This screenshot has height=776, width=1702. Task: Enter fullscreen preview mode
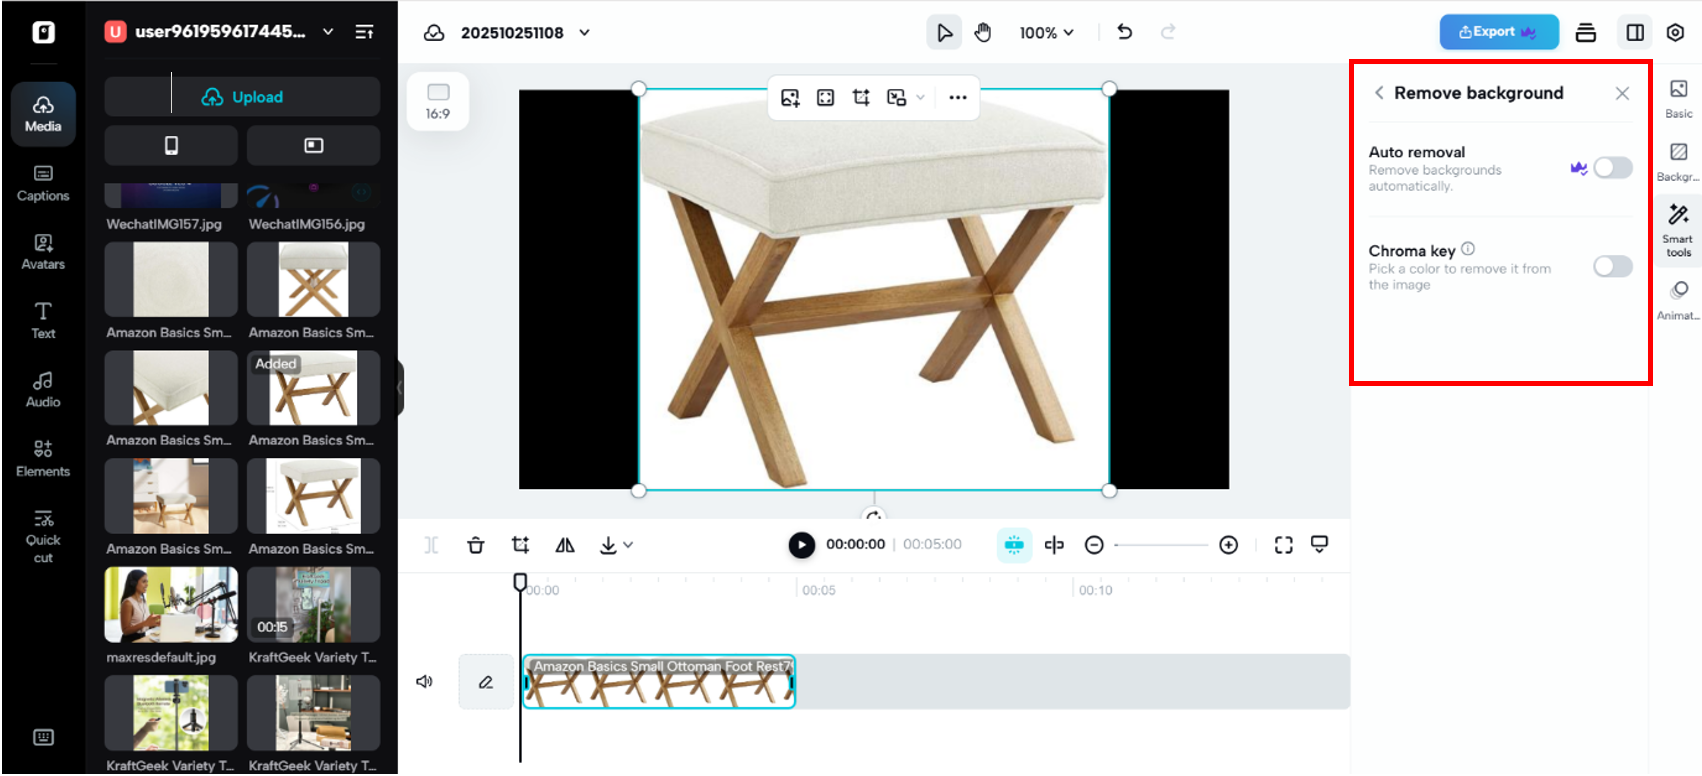coord(1284,545)
